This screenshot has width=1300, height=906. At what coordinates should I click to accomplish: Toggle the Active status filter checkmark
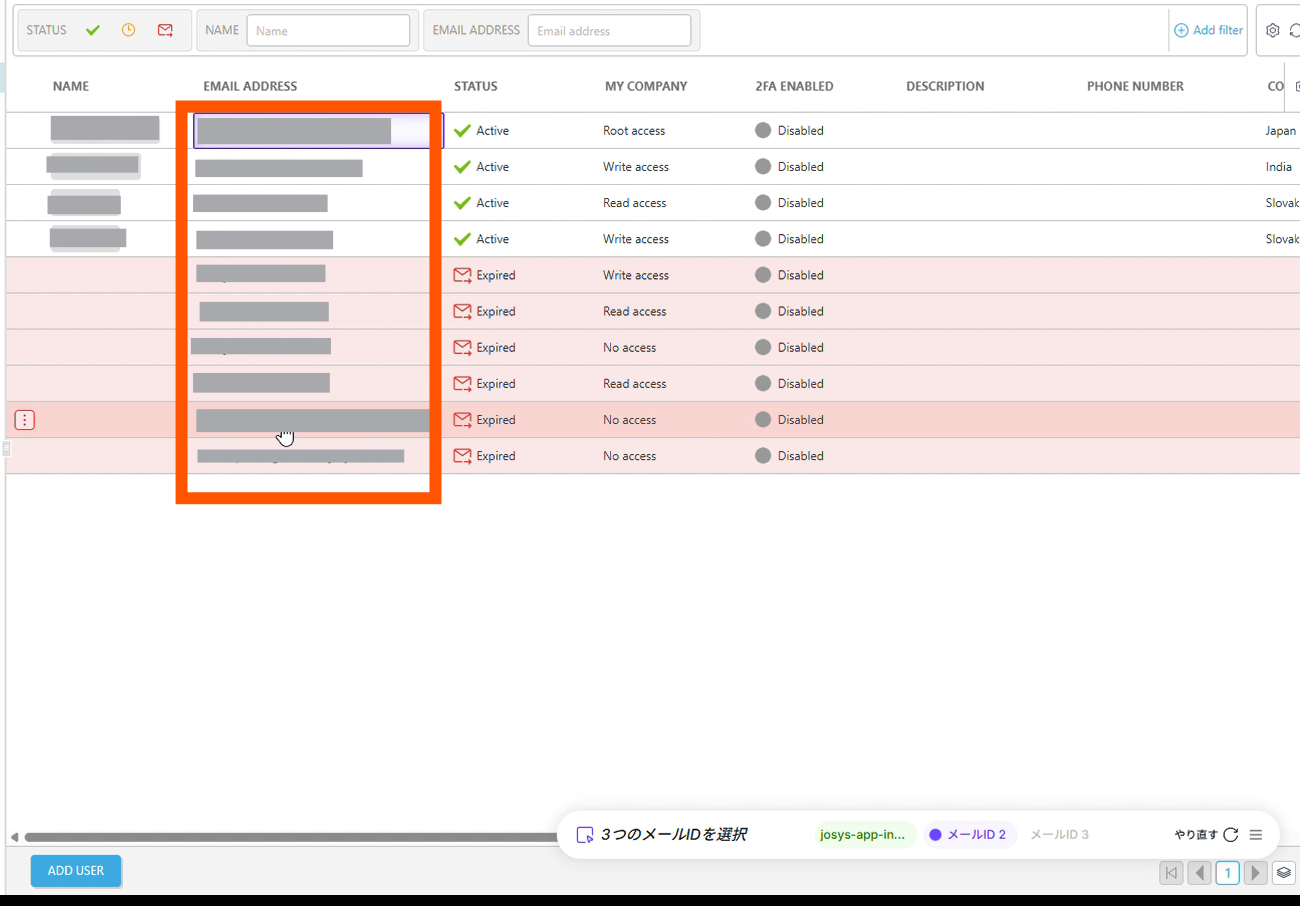coord(93,31)
